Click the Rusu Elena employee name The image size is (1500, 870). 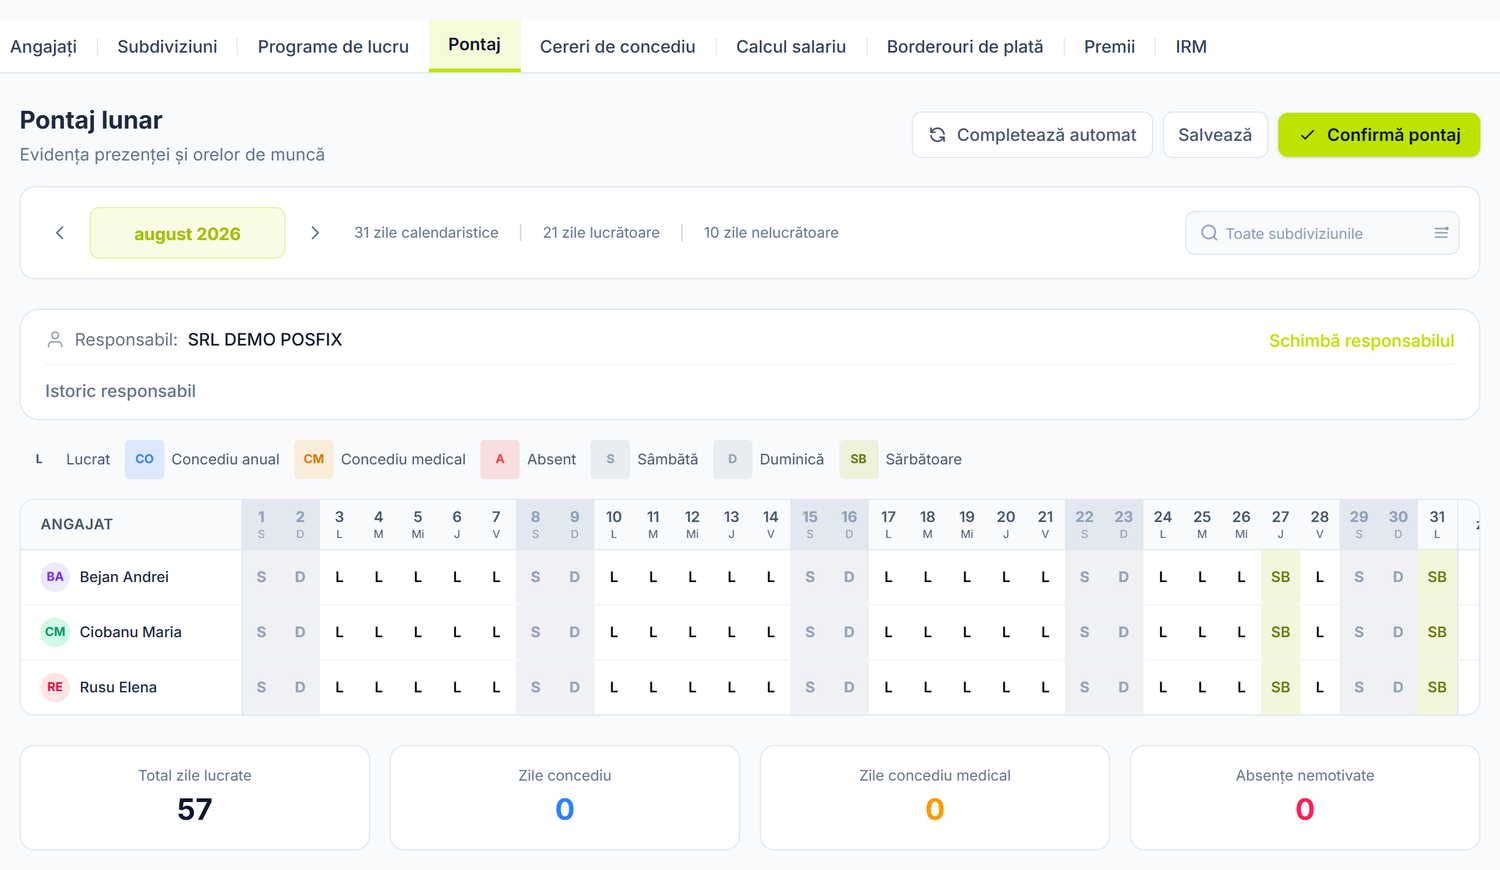tap(118, 687)
